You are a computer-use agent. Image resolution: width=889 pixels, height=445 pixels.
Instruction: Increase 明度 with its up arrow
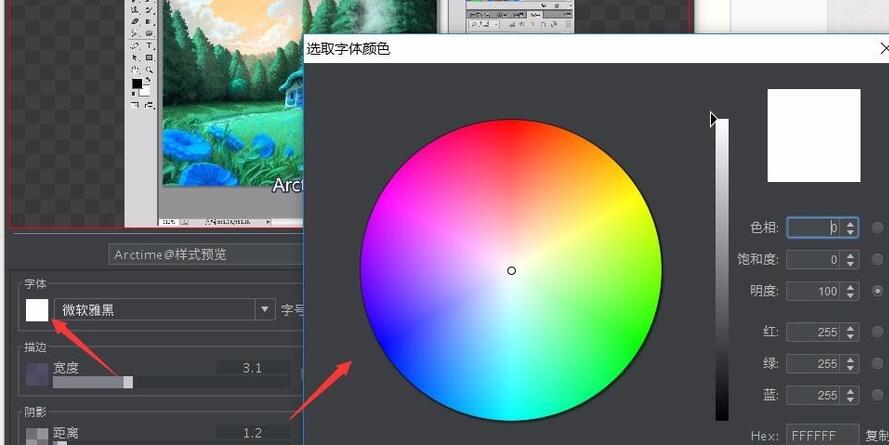pos(850,287)
